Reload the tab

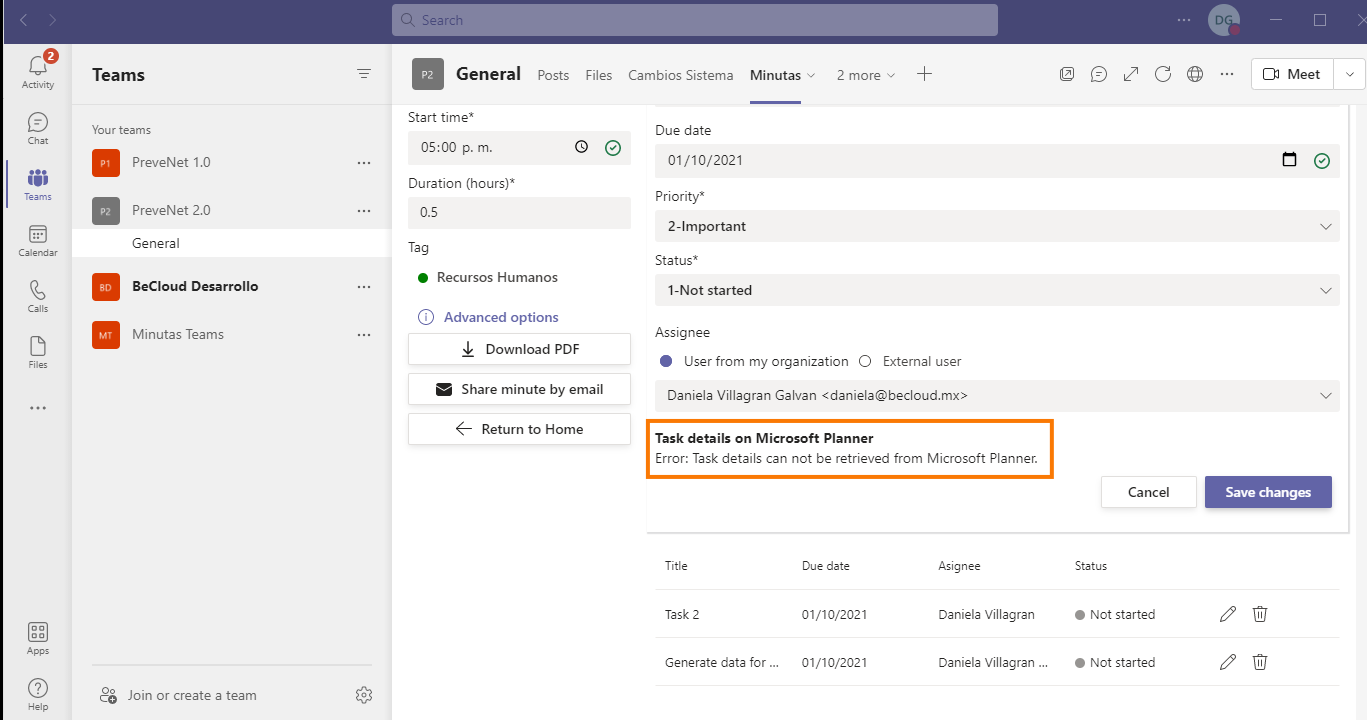[x=1163, y=74]
